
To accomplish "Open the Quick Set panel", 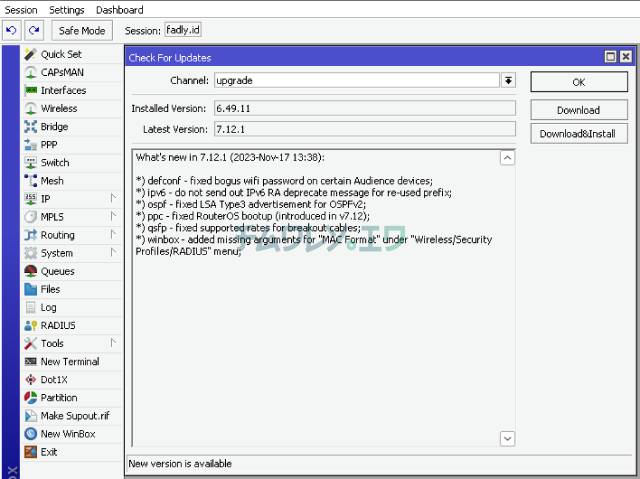I will (60, 54).
